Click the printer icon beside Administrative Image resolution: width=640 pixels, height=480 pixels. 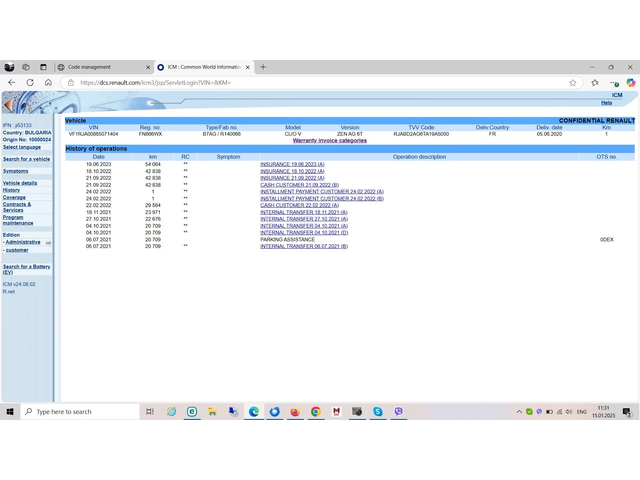(x=48, y=242)
